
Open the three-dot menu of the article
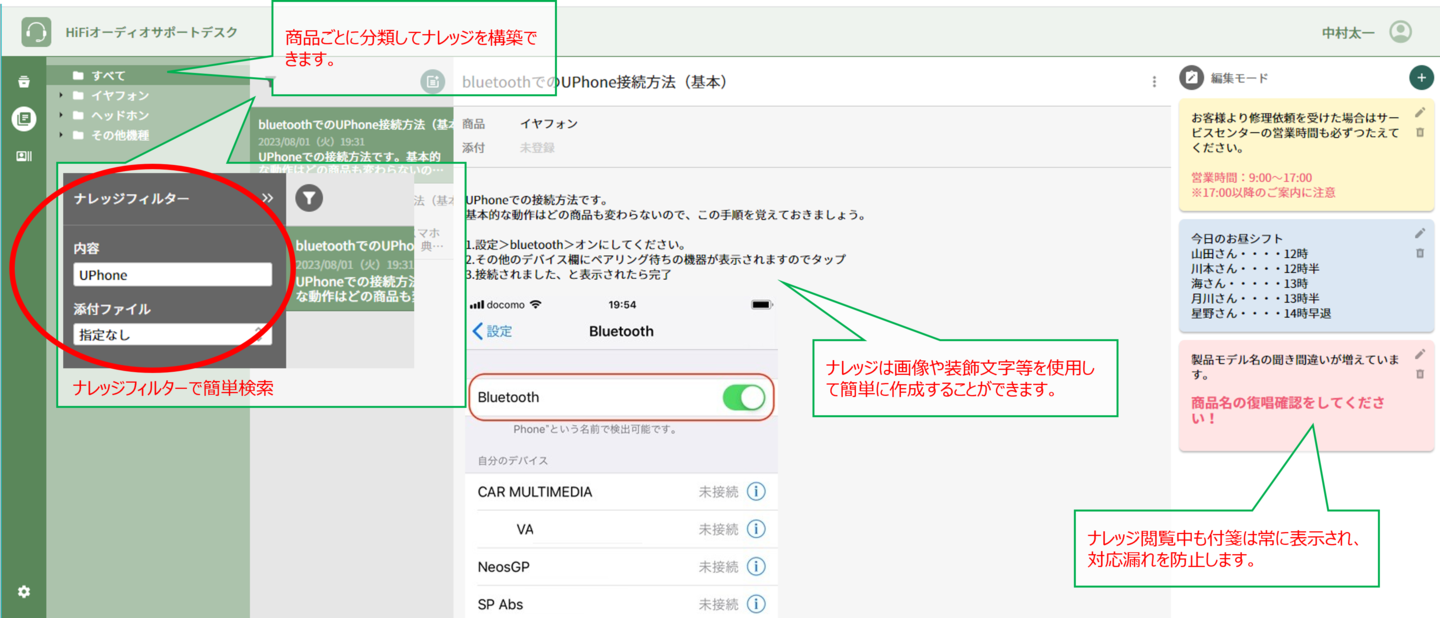point(1154,82)
